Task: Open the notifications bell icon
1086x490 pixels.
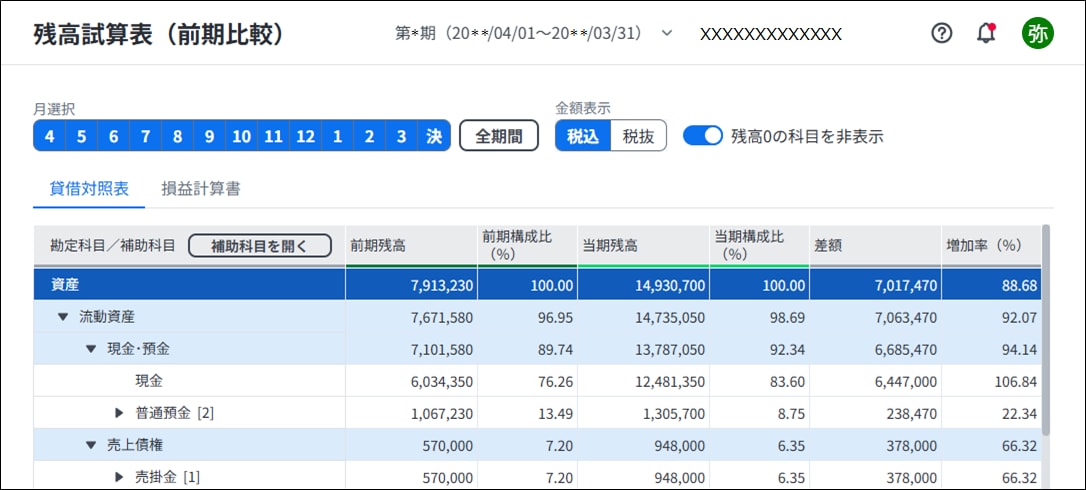Action: (x=986, y=33)
